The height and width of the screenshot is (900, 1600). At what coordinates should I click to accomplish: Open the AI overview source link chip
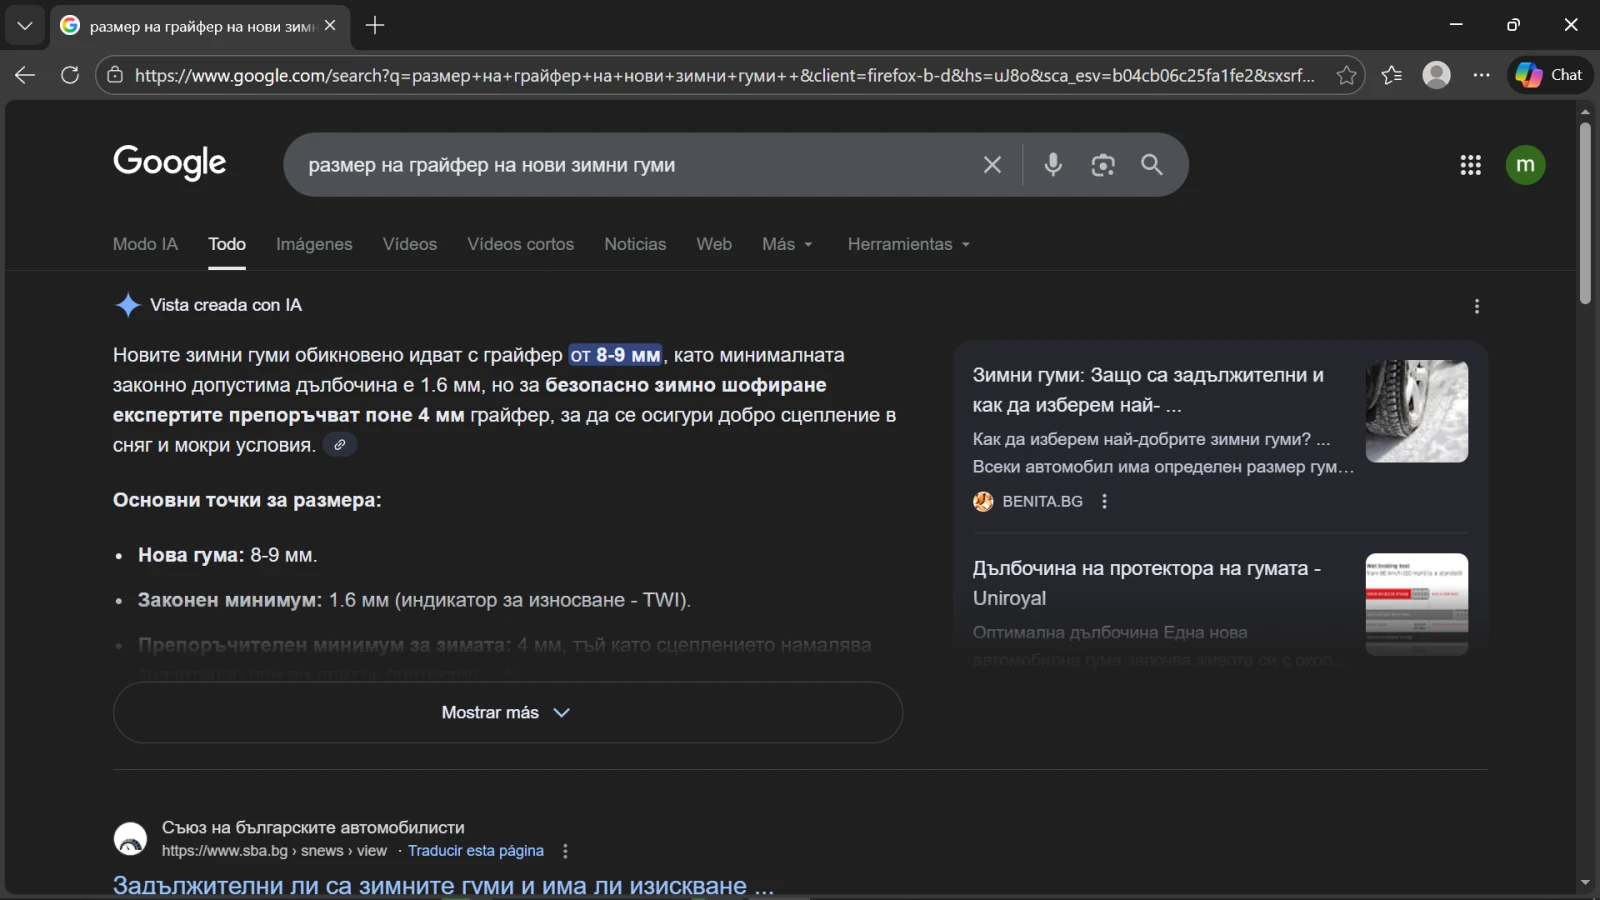pos(340,445)
